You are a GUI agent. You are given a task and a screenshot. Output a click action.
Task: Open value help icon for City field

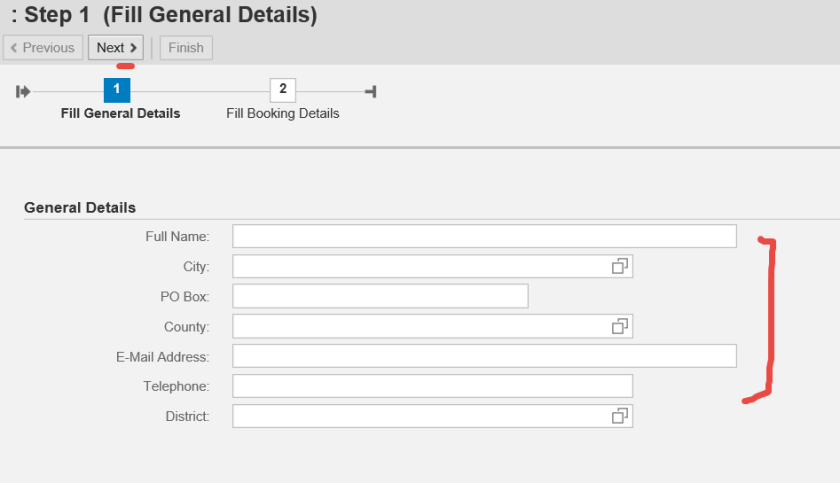tap(620, 266)
